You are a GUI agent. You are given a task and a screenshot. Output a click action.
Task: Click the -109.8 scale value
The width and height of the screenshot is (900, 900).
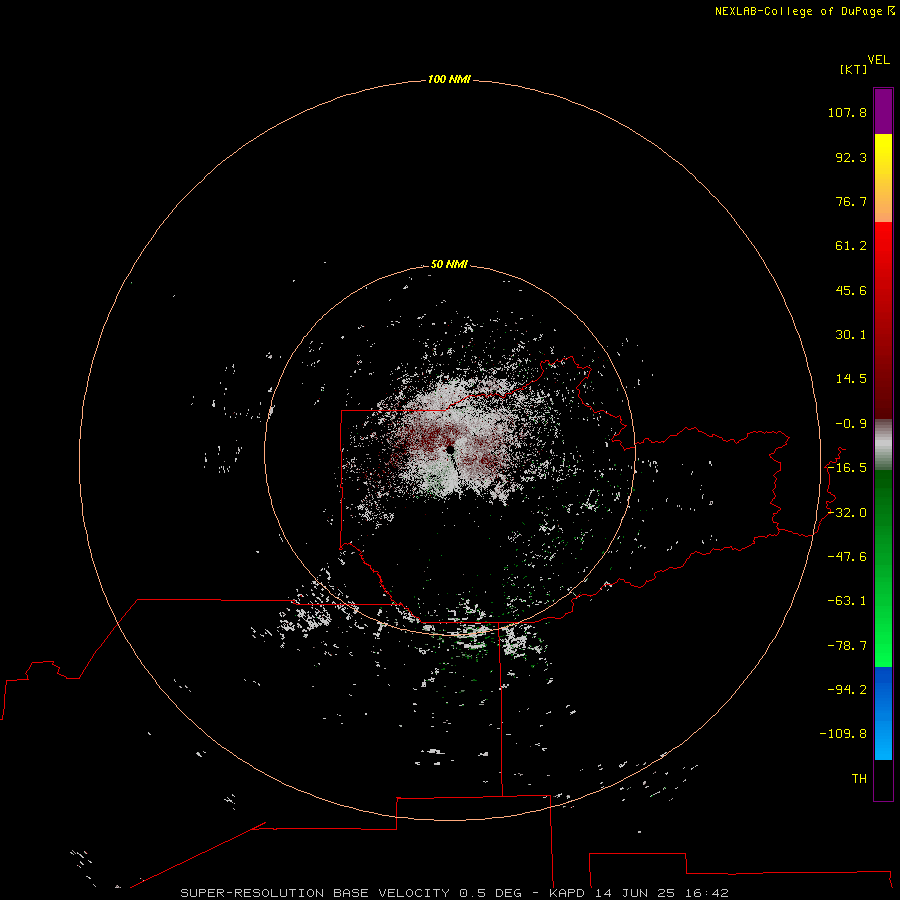(843, 734)
